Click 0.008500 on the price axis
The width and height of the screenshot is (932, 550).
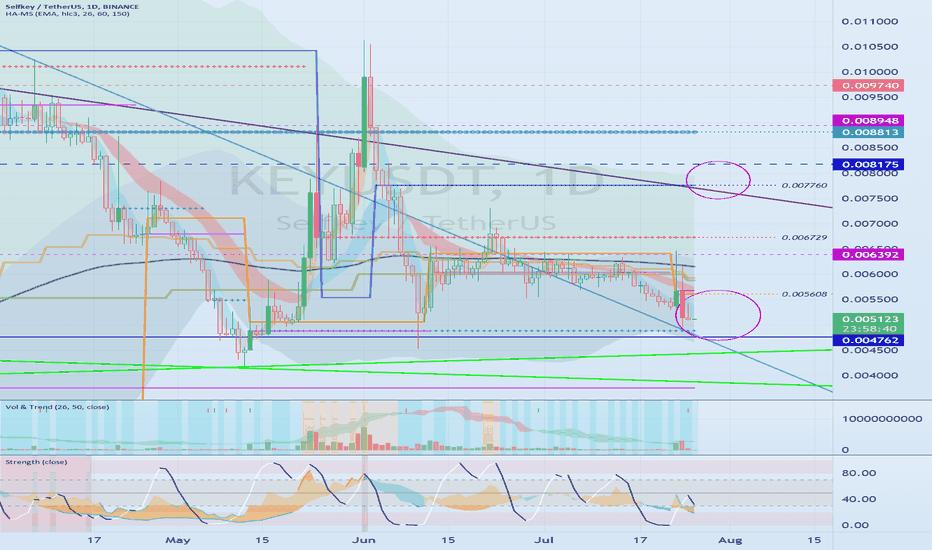[870, 147]
